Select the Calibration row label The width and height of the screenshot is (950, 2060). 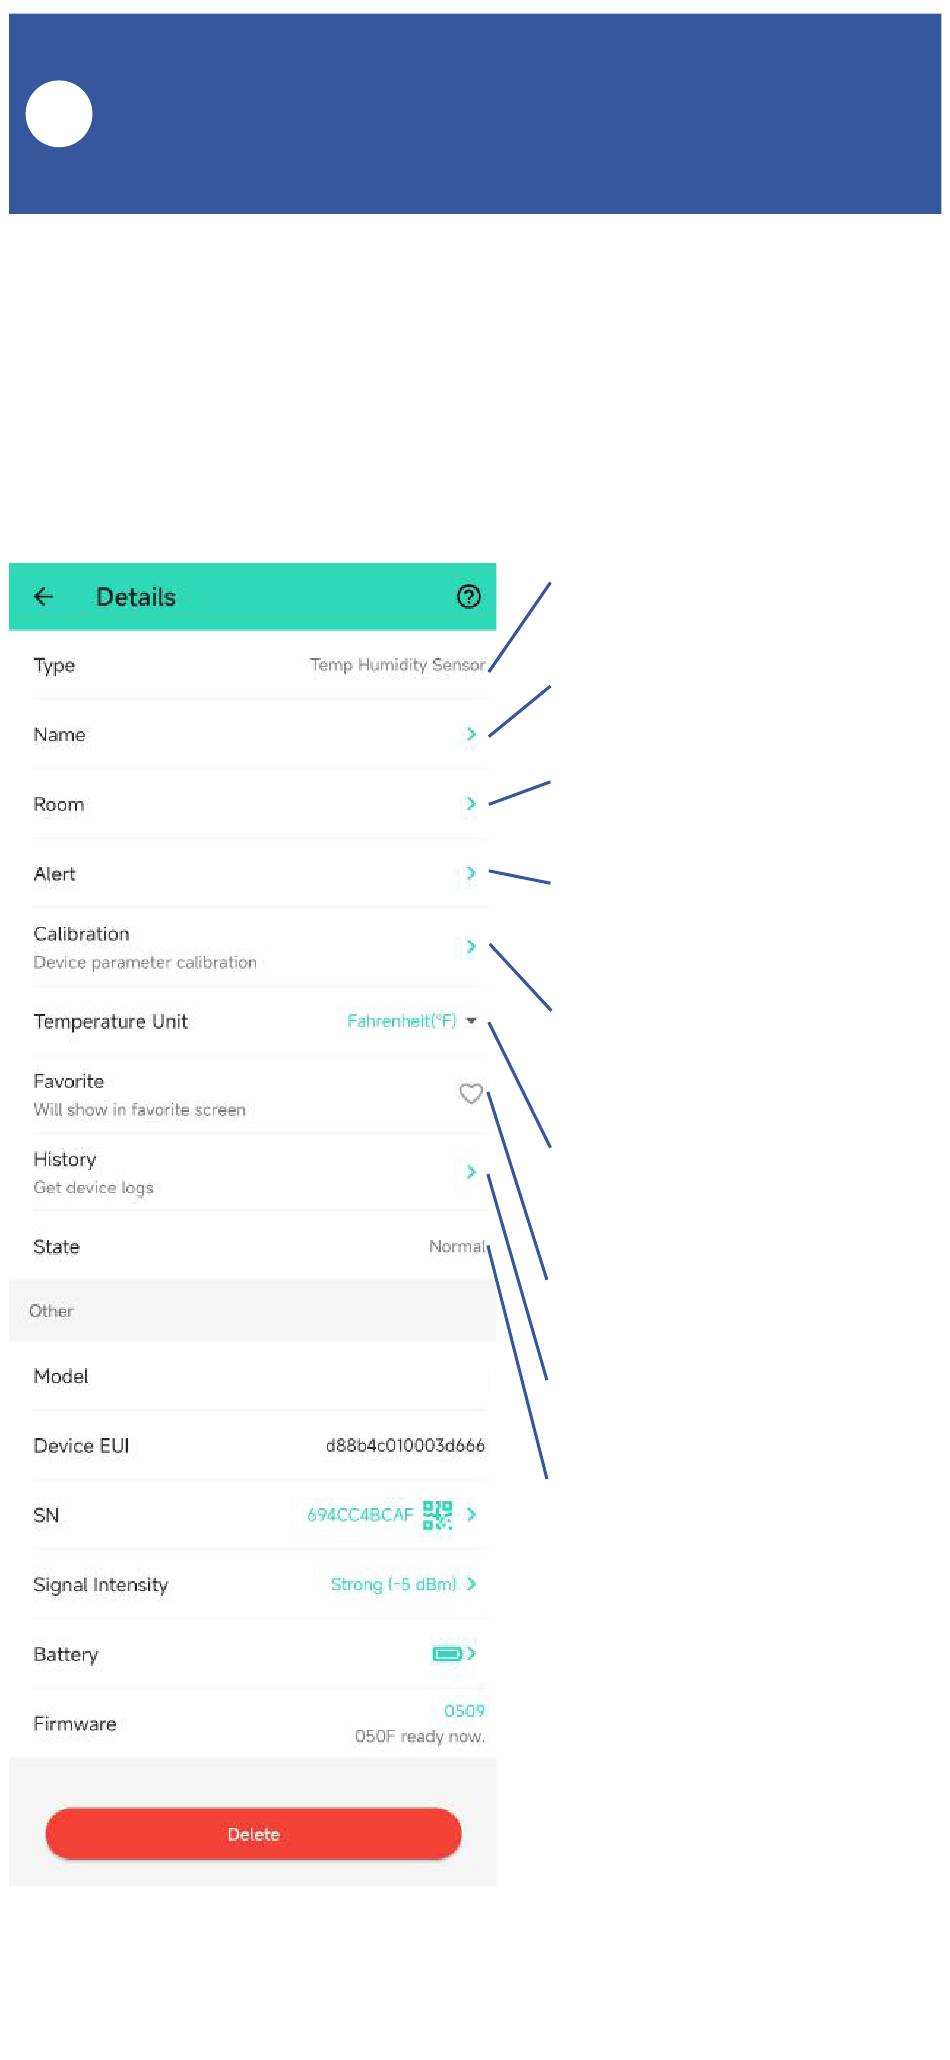tap(81, 934)
